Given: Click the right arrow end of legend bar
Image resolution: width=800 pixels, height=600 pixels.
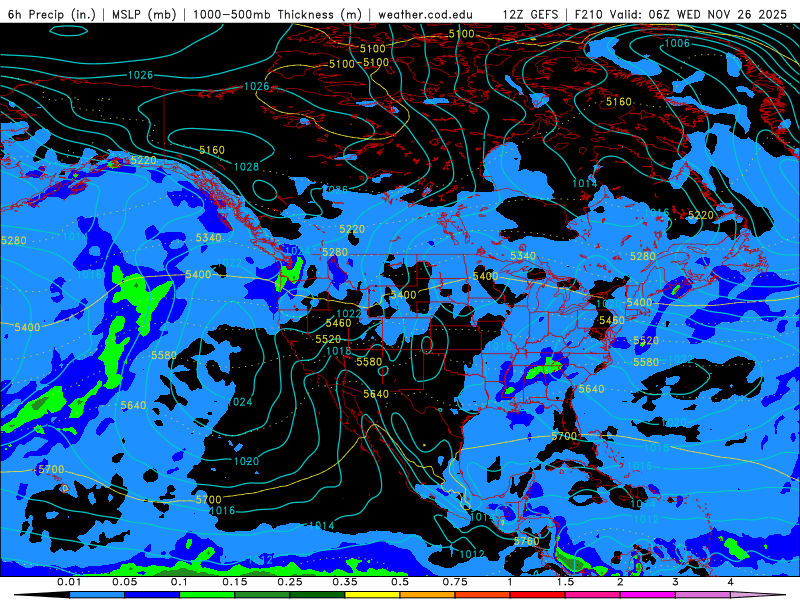Looking at the screenshot, I should coord(759,595).
